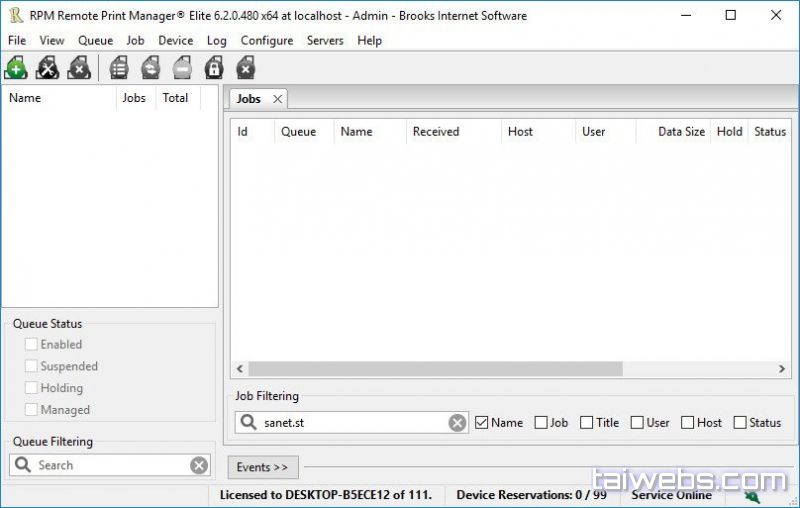Screen dimensions: 800x508
Task: Click the jobs list horizontal scrollbar
Action: point(435,369)
